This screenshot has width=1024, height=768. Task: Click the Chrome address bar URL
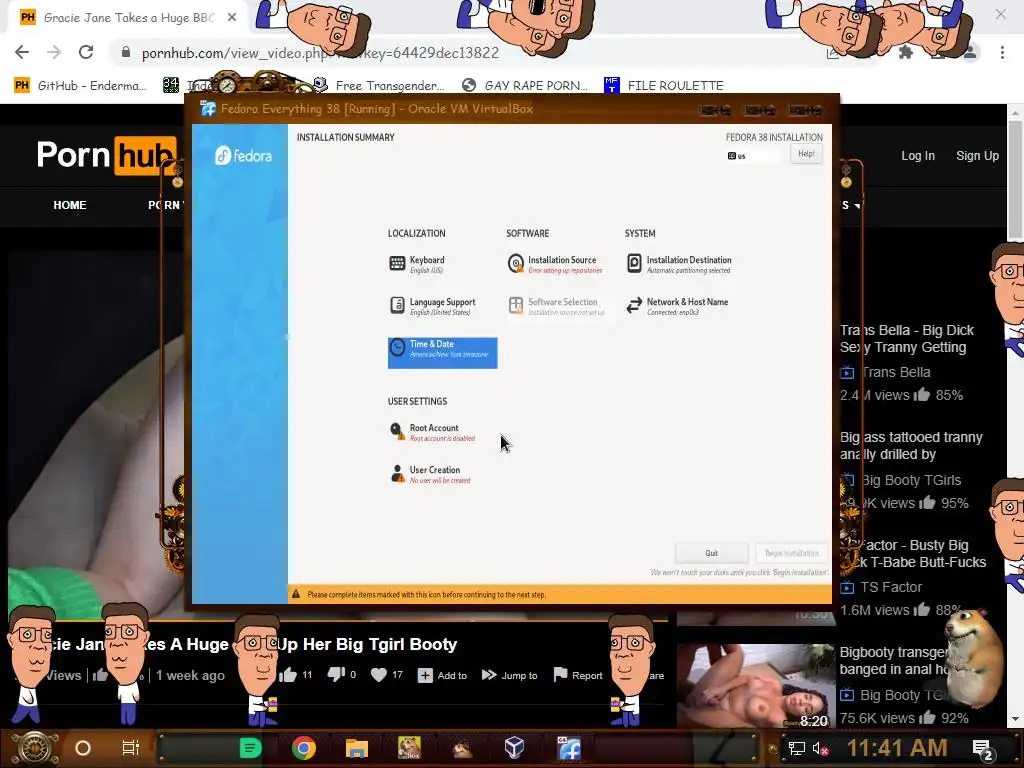tap(320, 53)
